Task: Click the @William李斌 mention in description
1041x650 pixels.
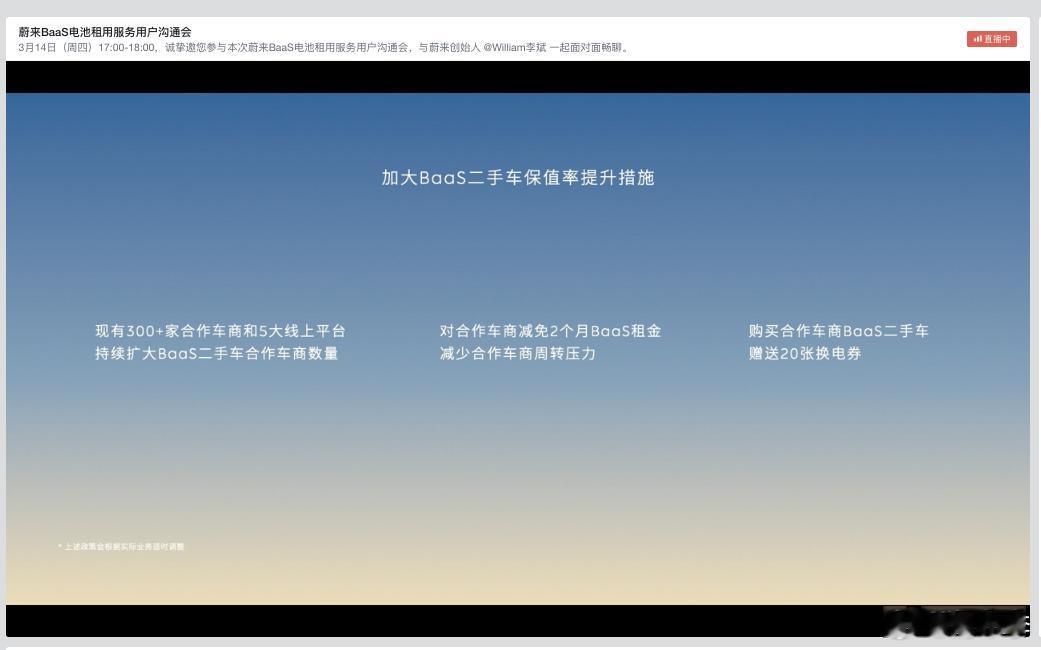Action: [515, 48]
